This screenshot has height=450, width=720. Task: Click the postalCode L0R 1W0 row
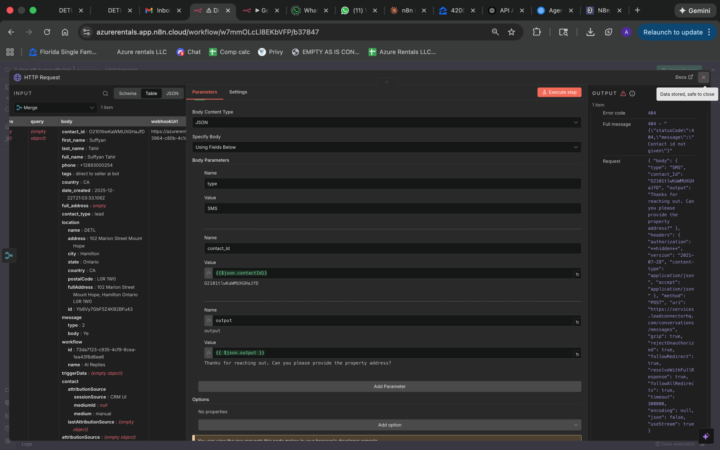[92, 279]
